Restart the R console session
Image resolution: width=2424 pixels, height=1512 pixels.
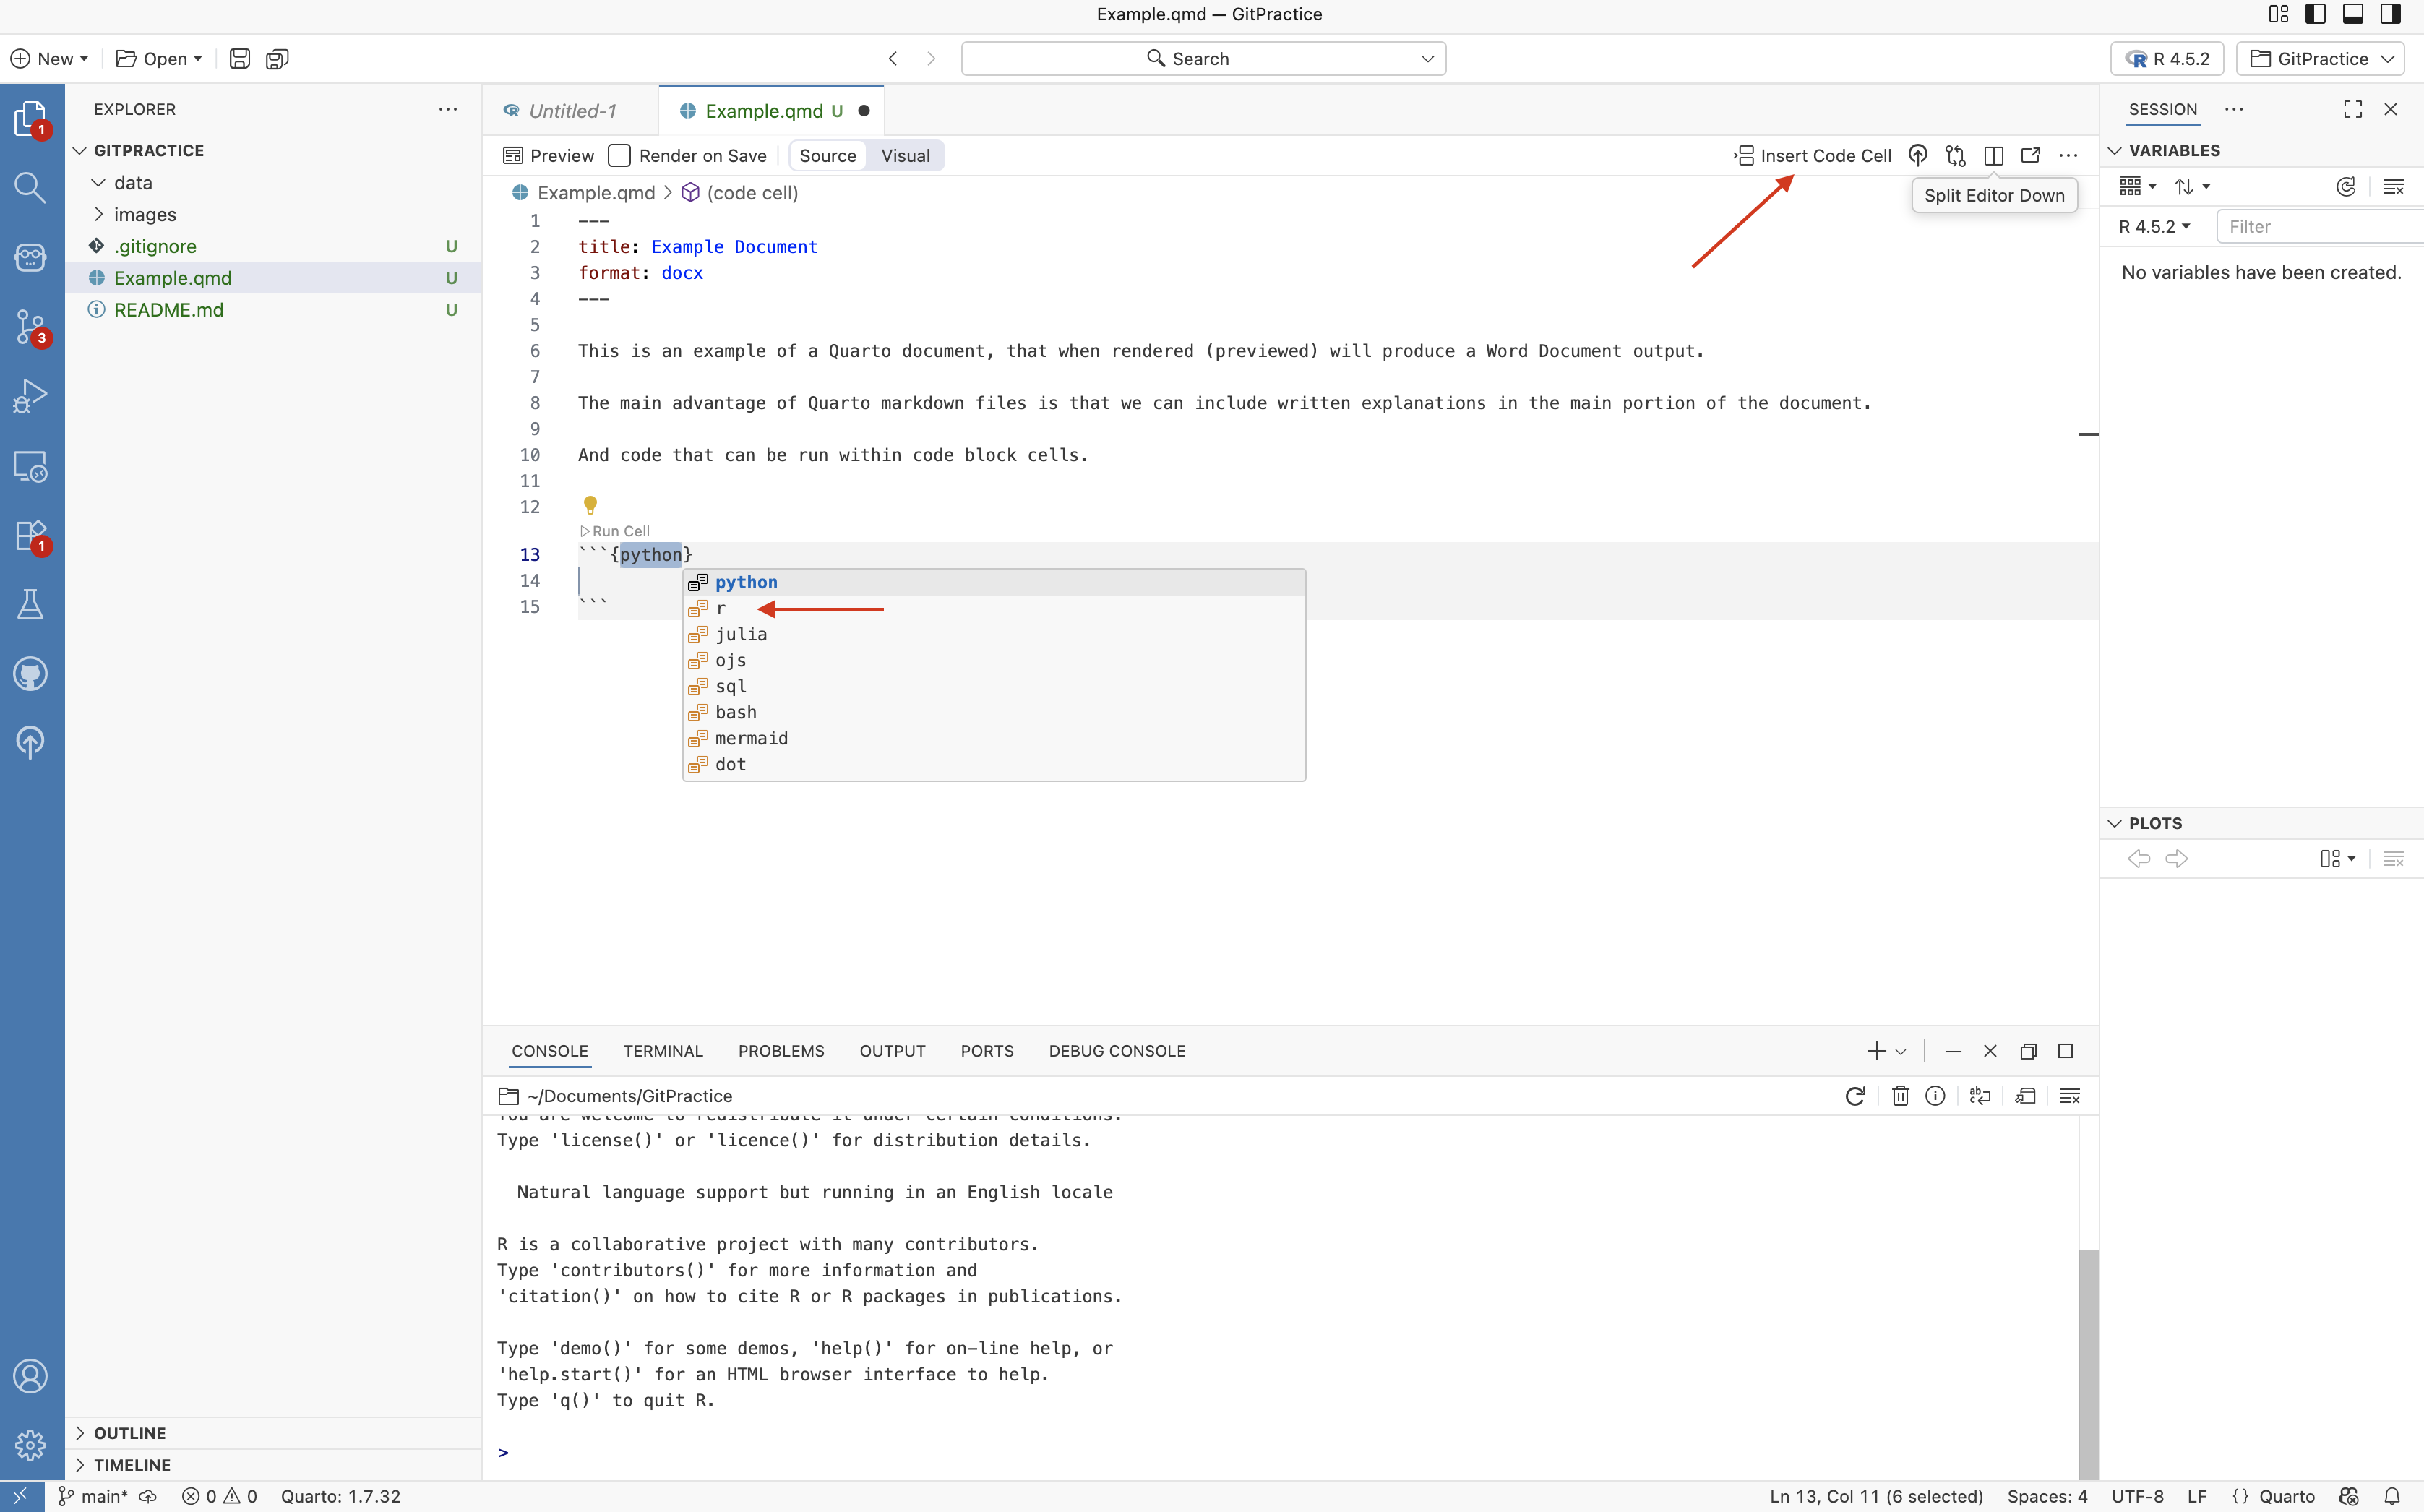(1855, 1096)
